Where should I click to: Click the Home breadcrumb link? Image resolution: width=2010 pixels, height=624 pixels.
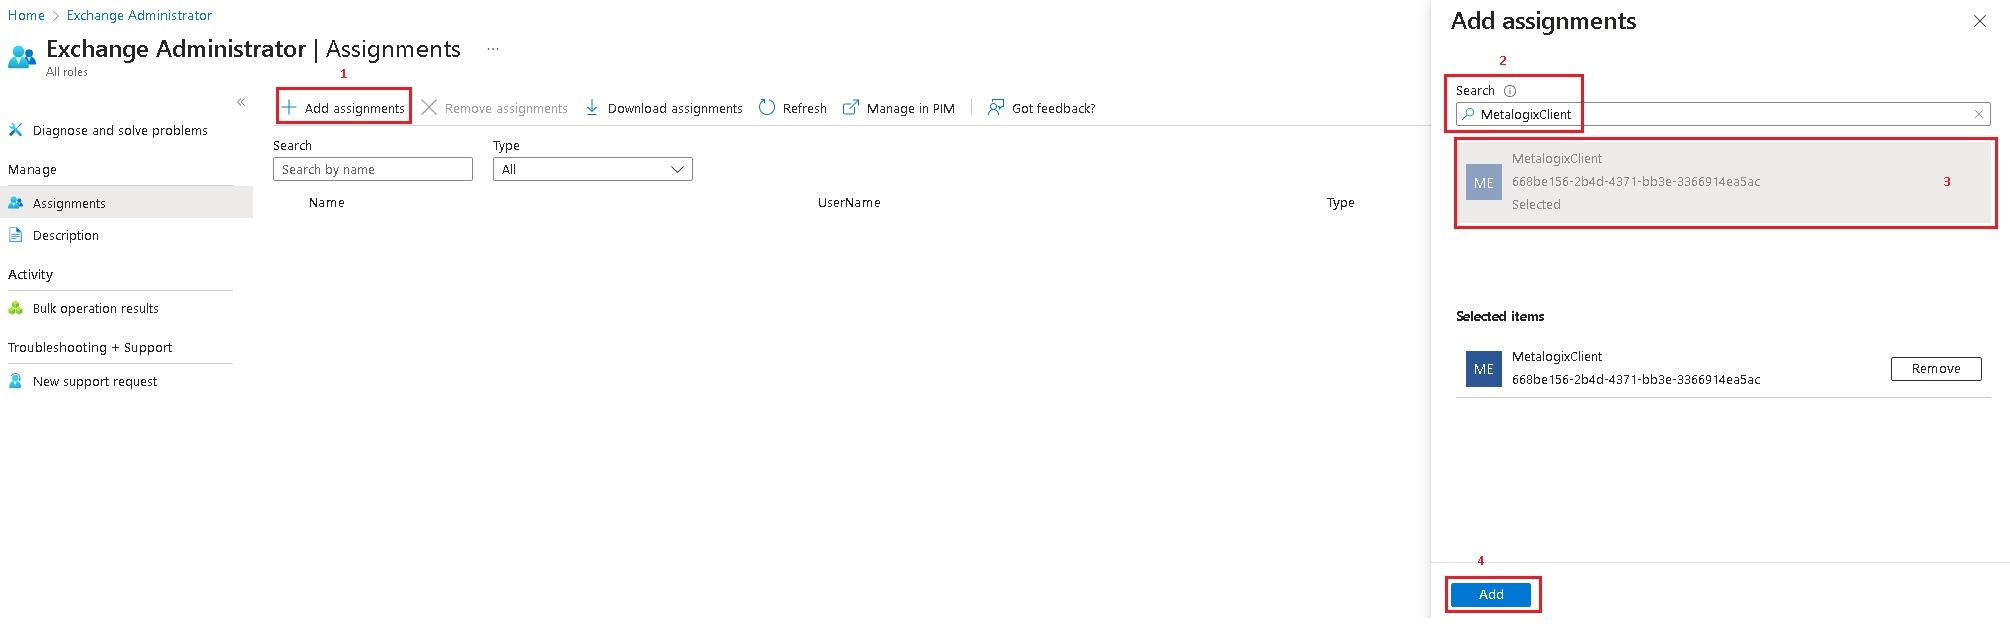pos(26,15)
